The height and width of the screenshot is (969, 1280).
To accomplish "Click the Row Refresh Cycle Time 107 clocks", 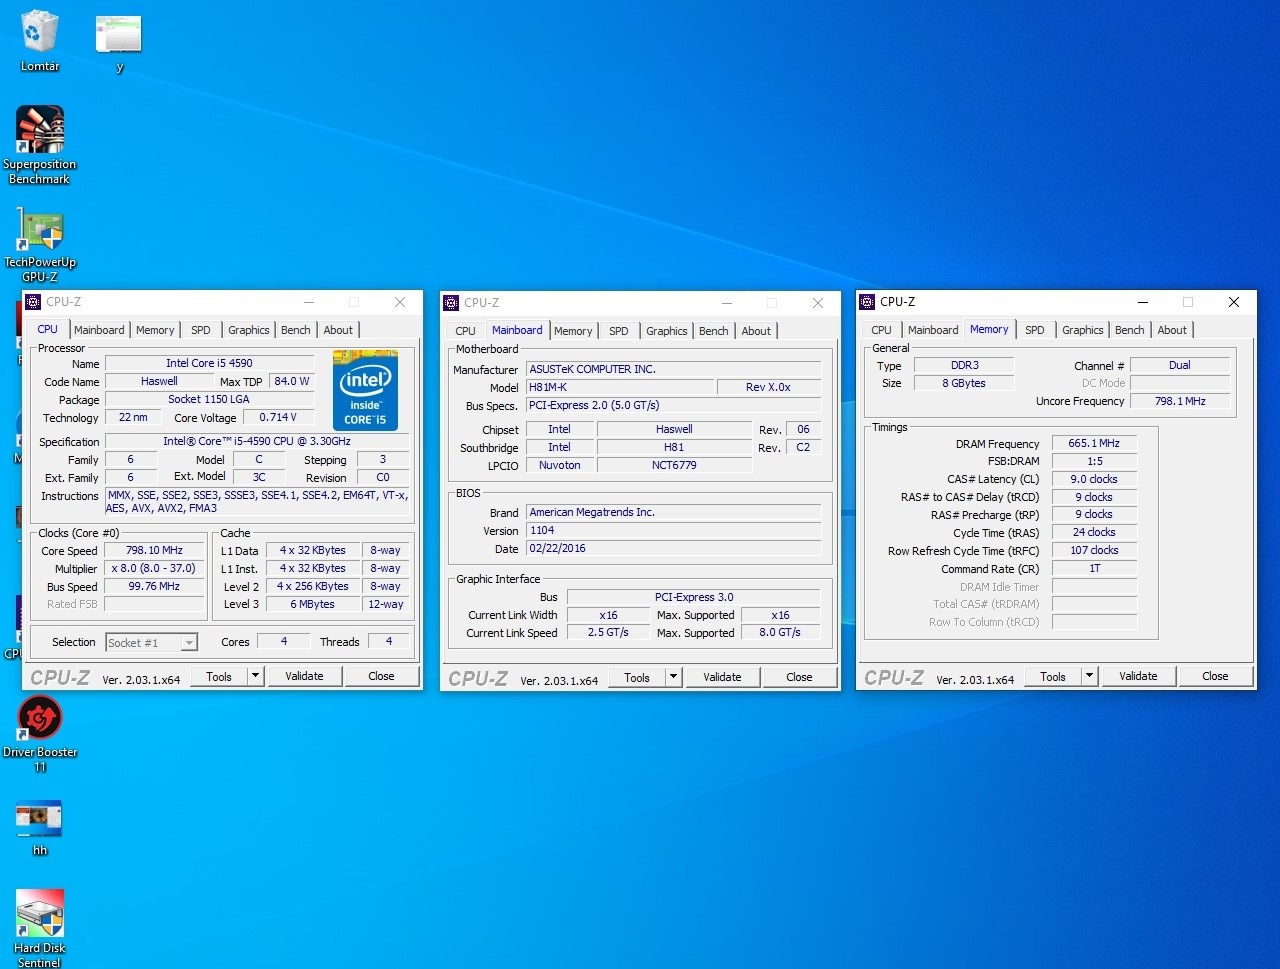I will pyautogui.click(x=1094, y=550).
